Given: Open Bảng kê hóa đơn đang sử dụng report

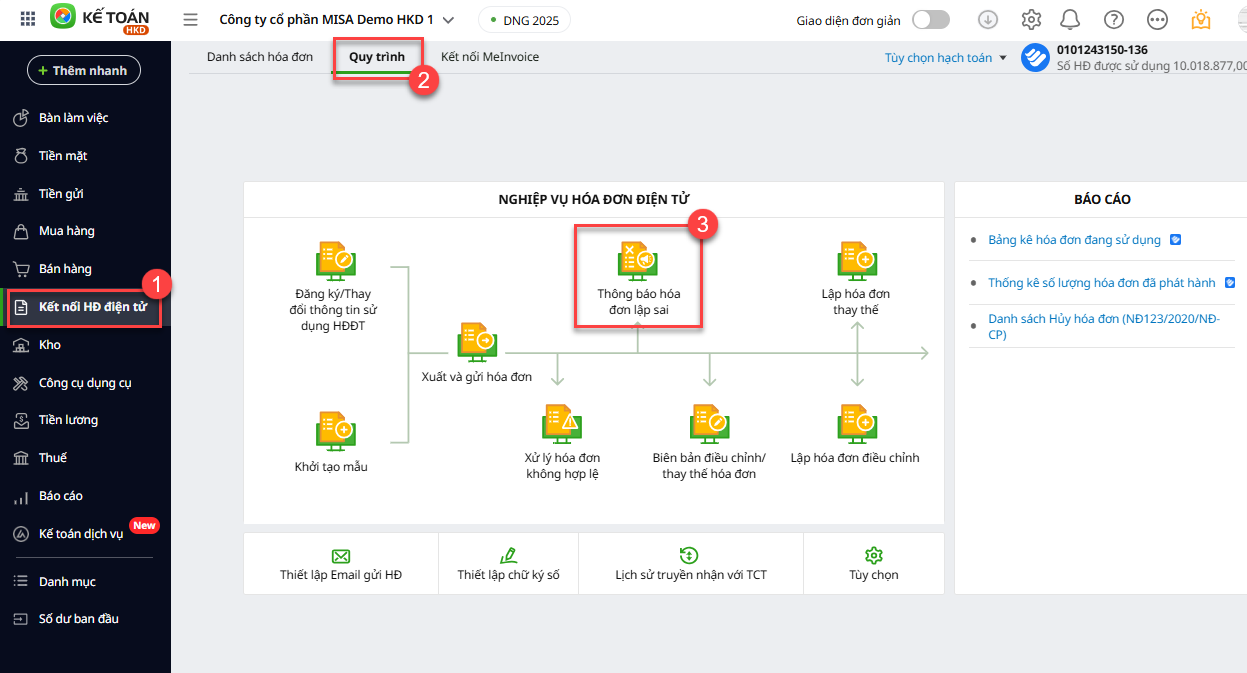Looking at the screenshot, I should click(1074, 240).
